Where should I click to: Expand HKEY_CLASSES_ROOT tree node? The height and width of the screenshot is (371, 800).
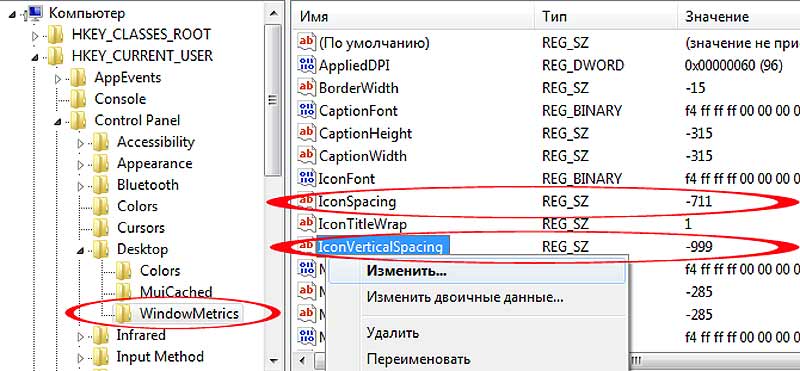pyautogui.click(x=35, y=36)
